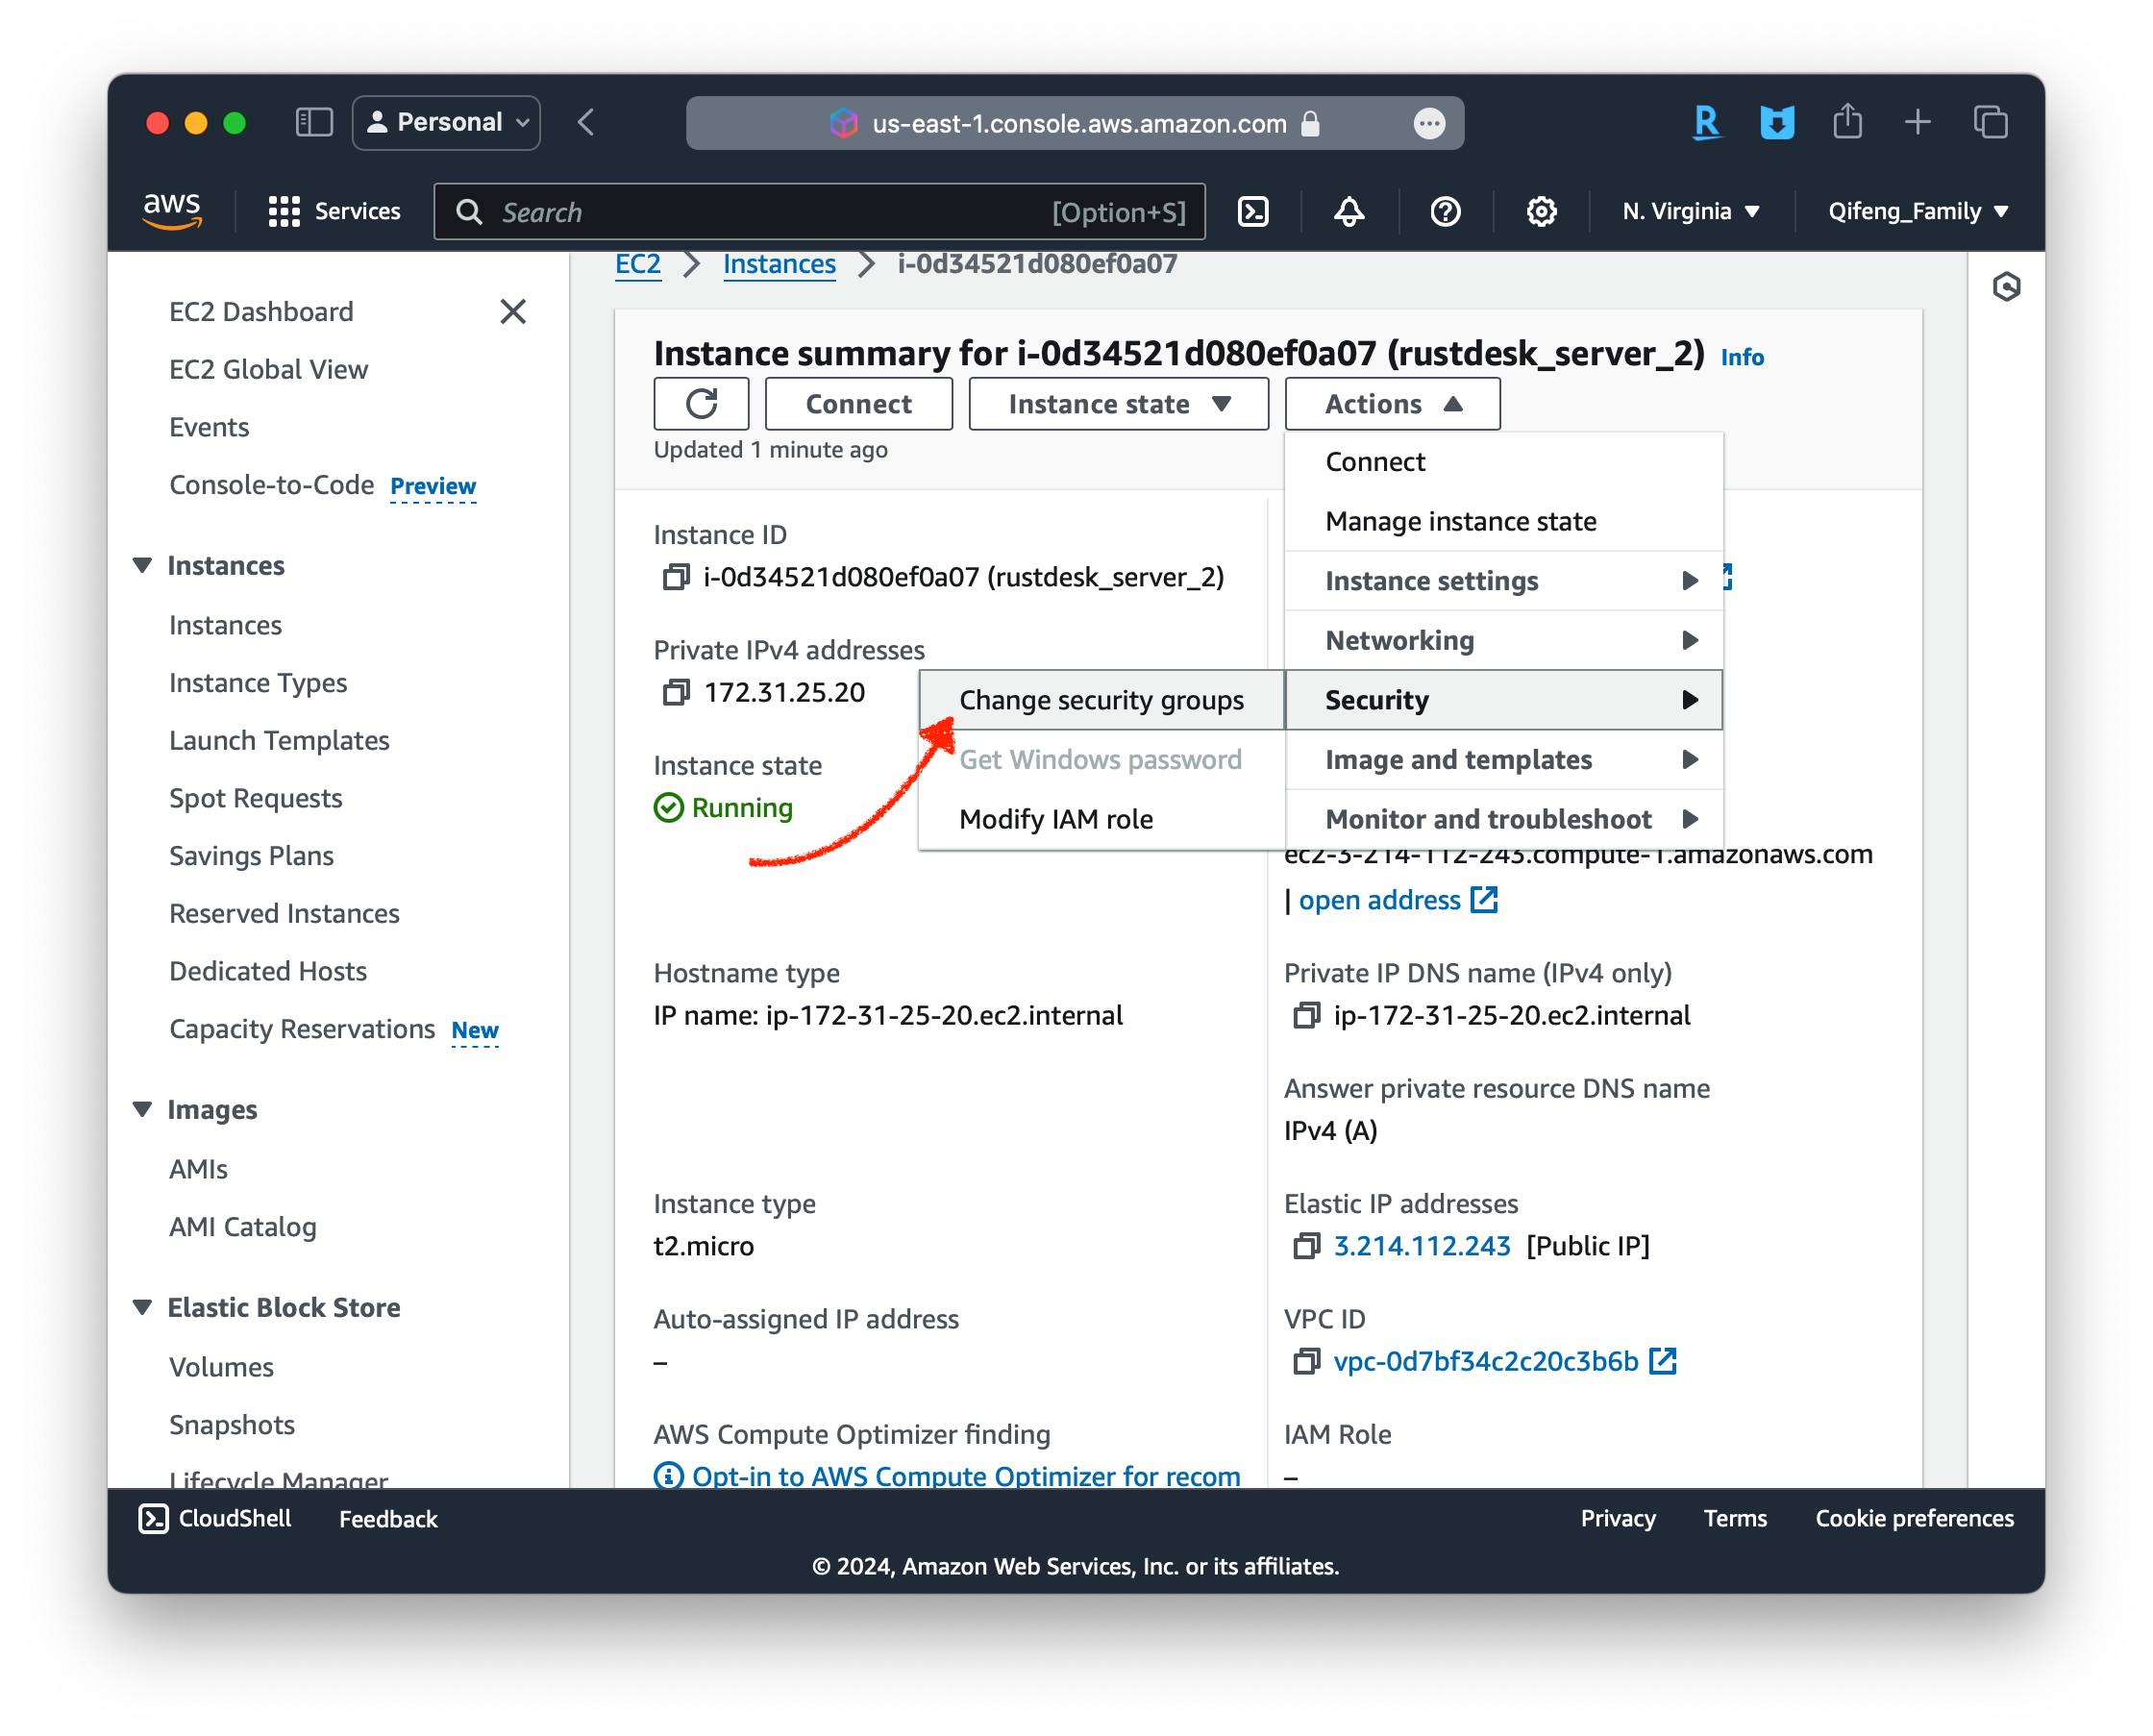Open the Instance state dropdown
Screen dimensions: 2153x1736
point(1118,404)
